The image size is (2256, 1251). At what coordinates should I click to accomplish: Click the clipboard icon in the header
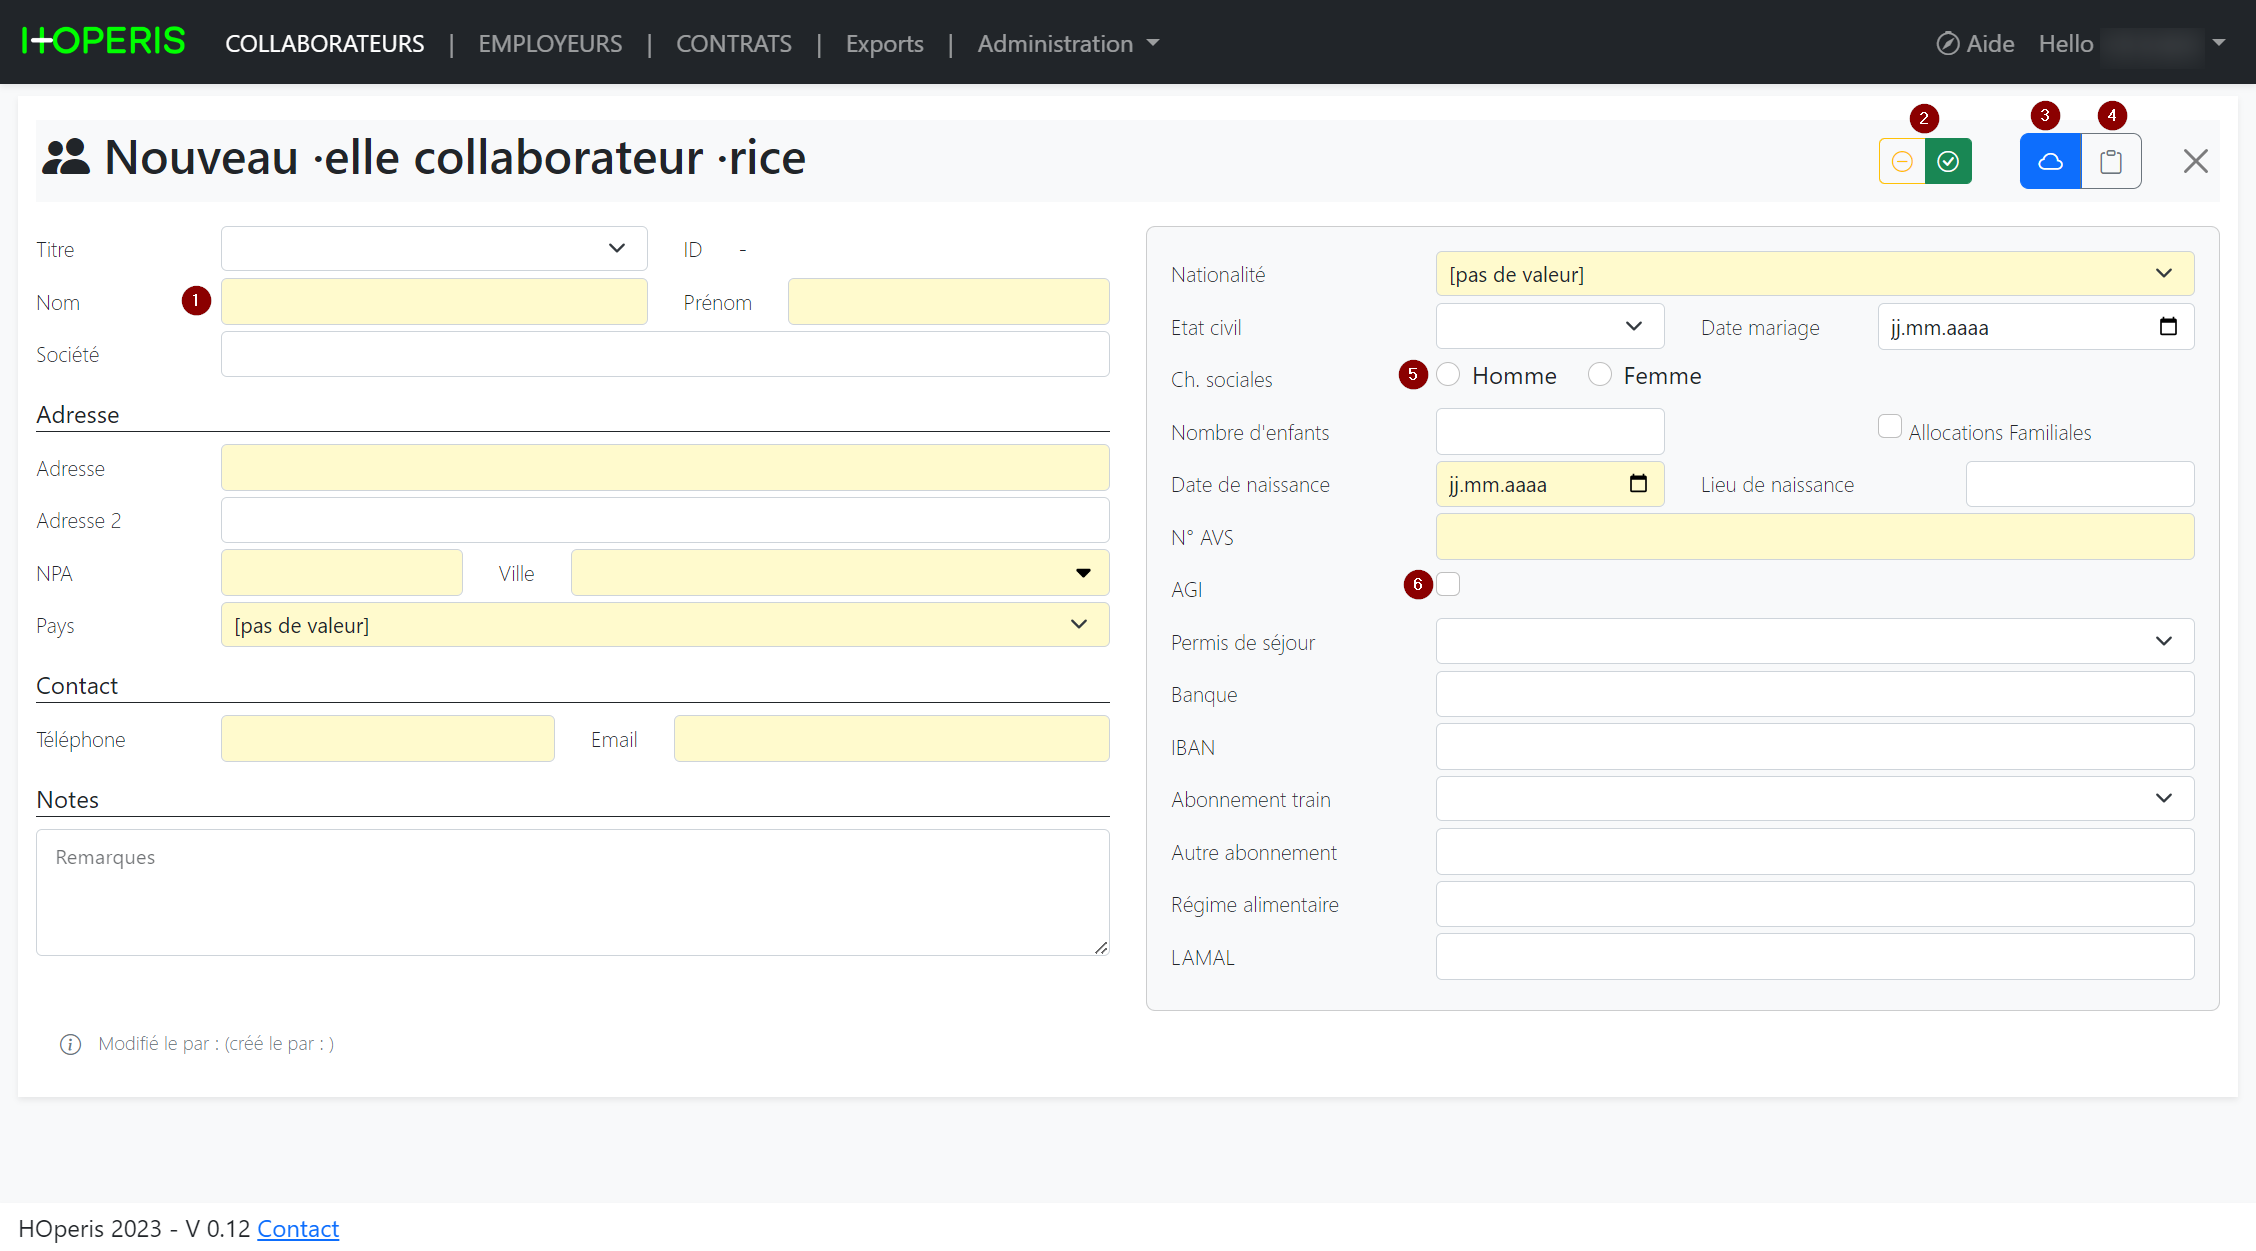(x=2111, y=161)
